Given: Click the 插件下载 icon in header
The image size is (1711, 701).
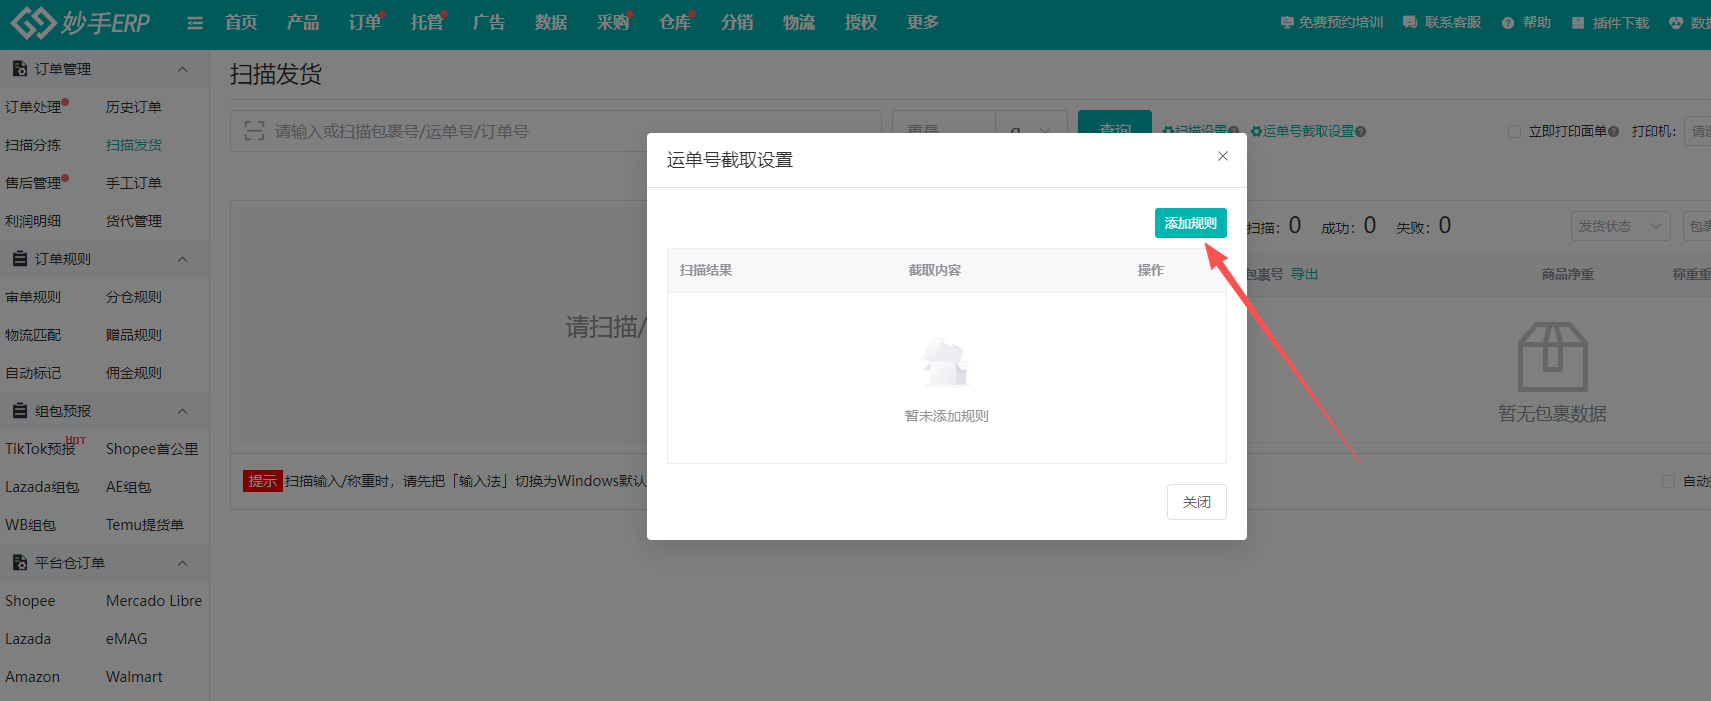Looking at the screenshot, I should pyautogui.click(x=1578, y=23).
